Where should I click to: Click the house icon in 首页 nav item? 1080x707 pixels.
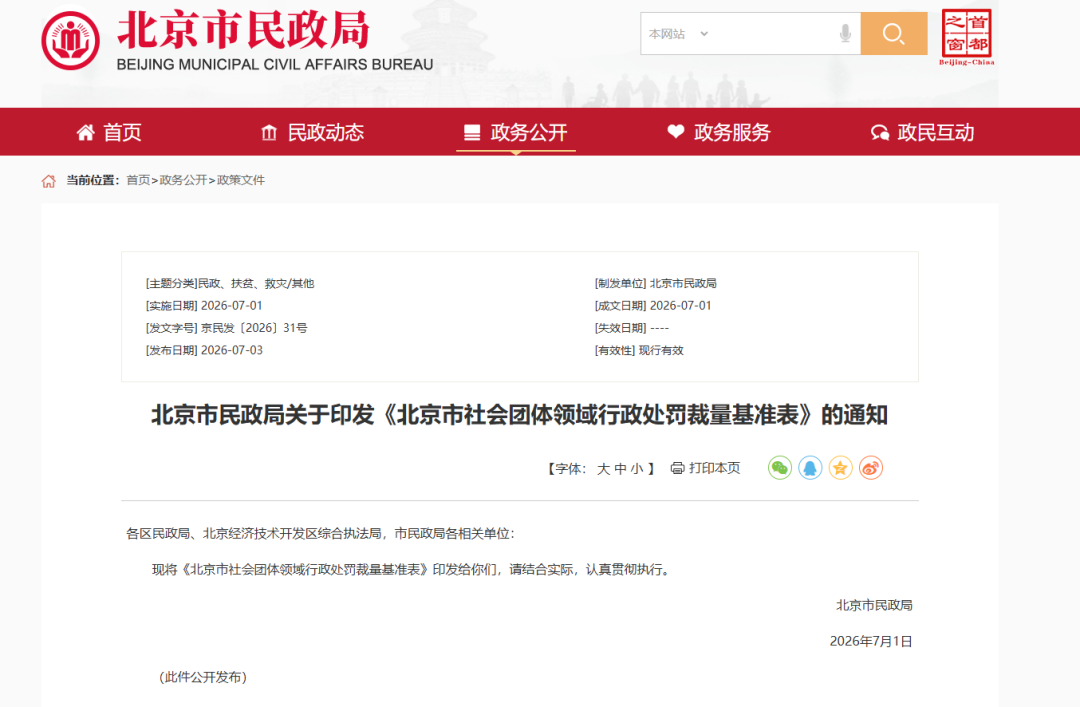(85, 132)
